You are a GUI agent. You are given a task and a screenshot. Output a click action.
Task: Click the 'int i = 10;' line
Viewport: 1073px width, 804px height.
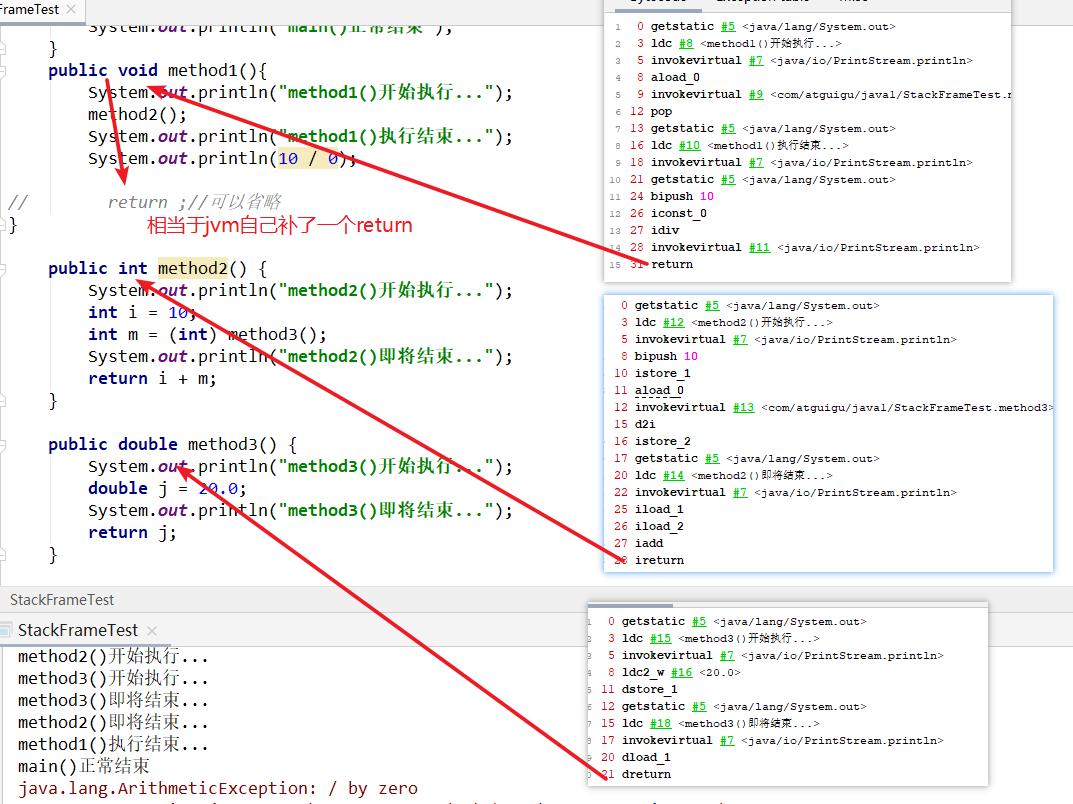tap(142, 313)
